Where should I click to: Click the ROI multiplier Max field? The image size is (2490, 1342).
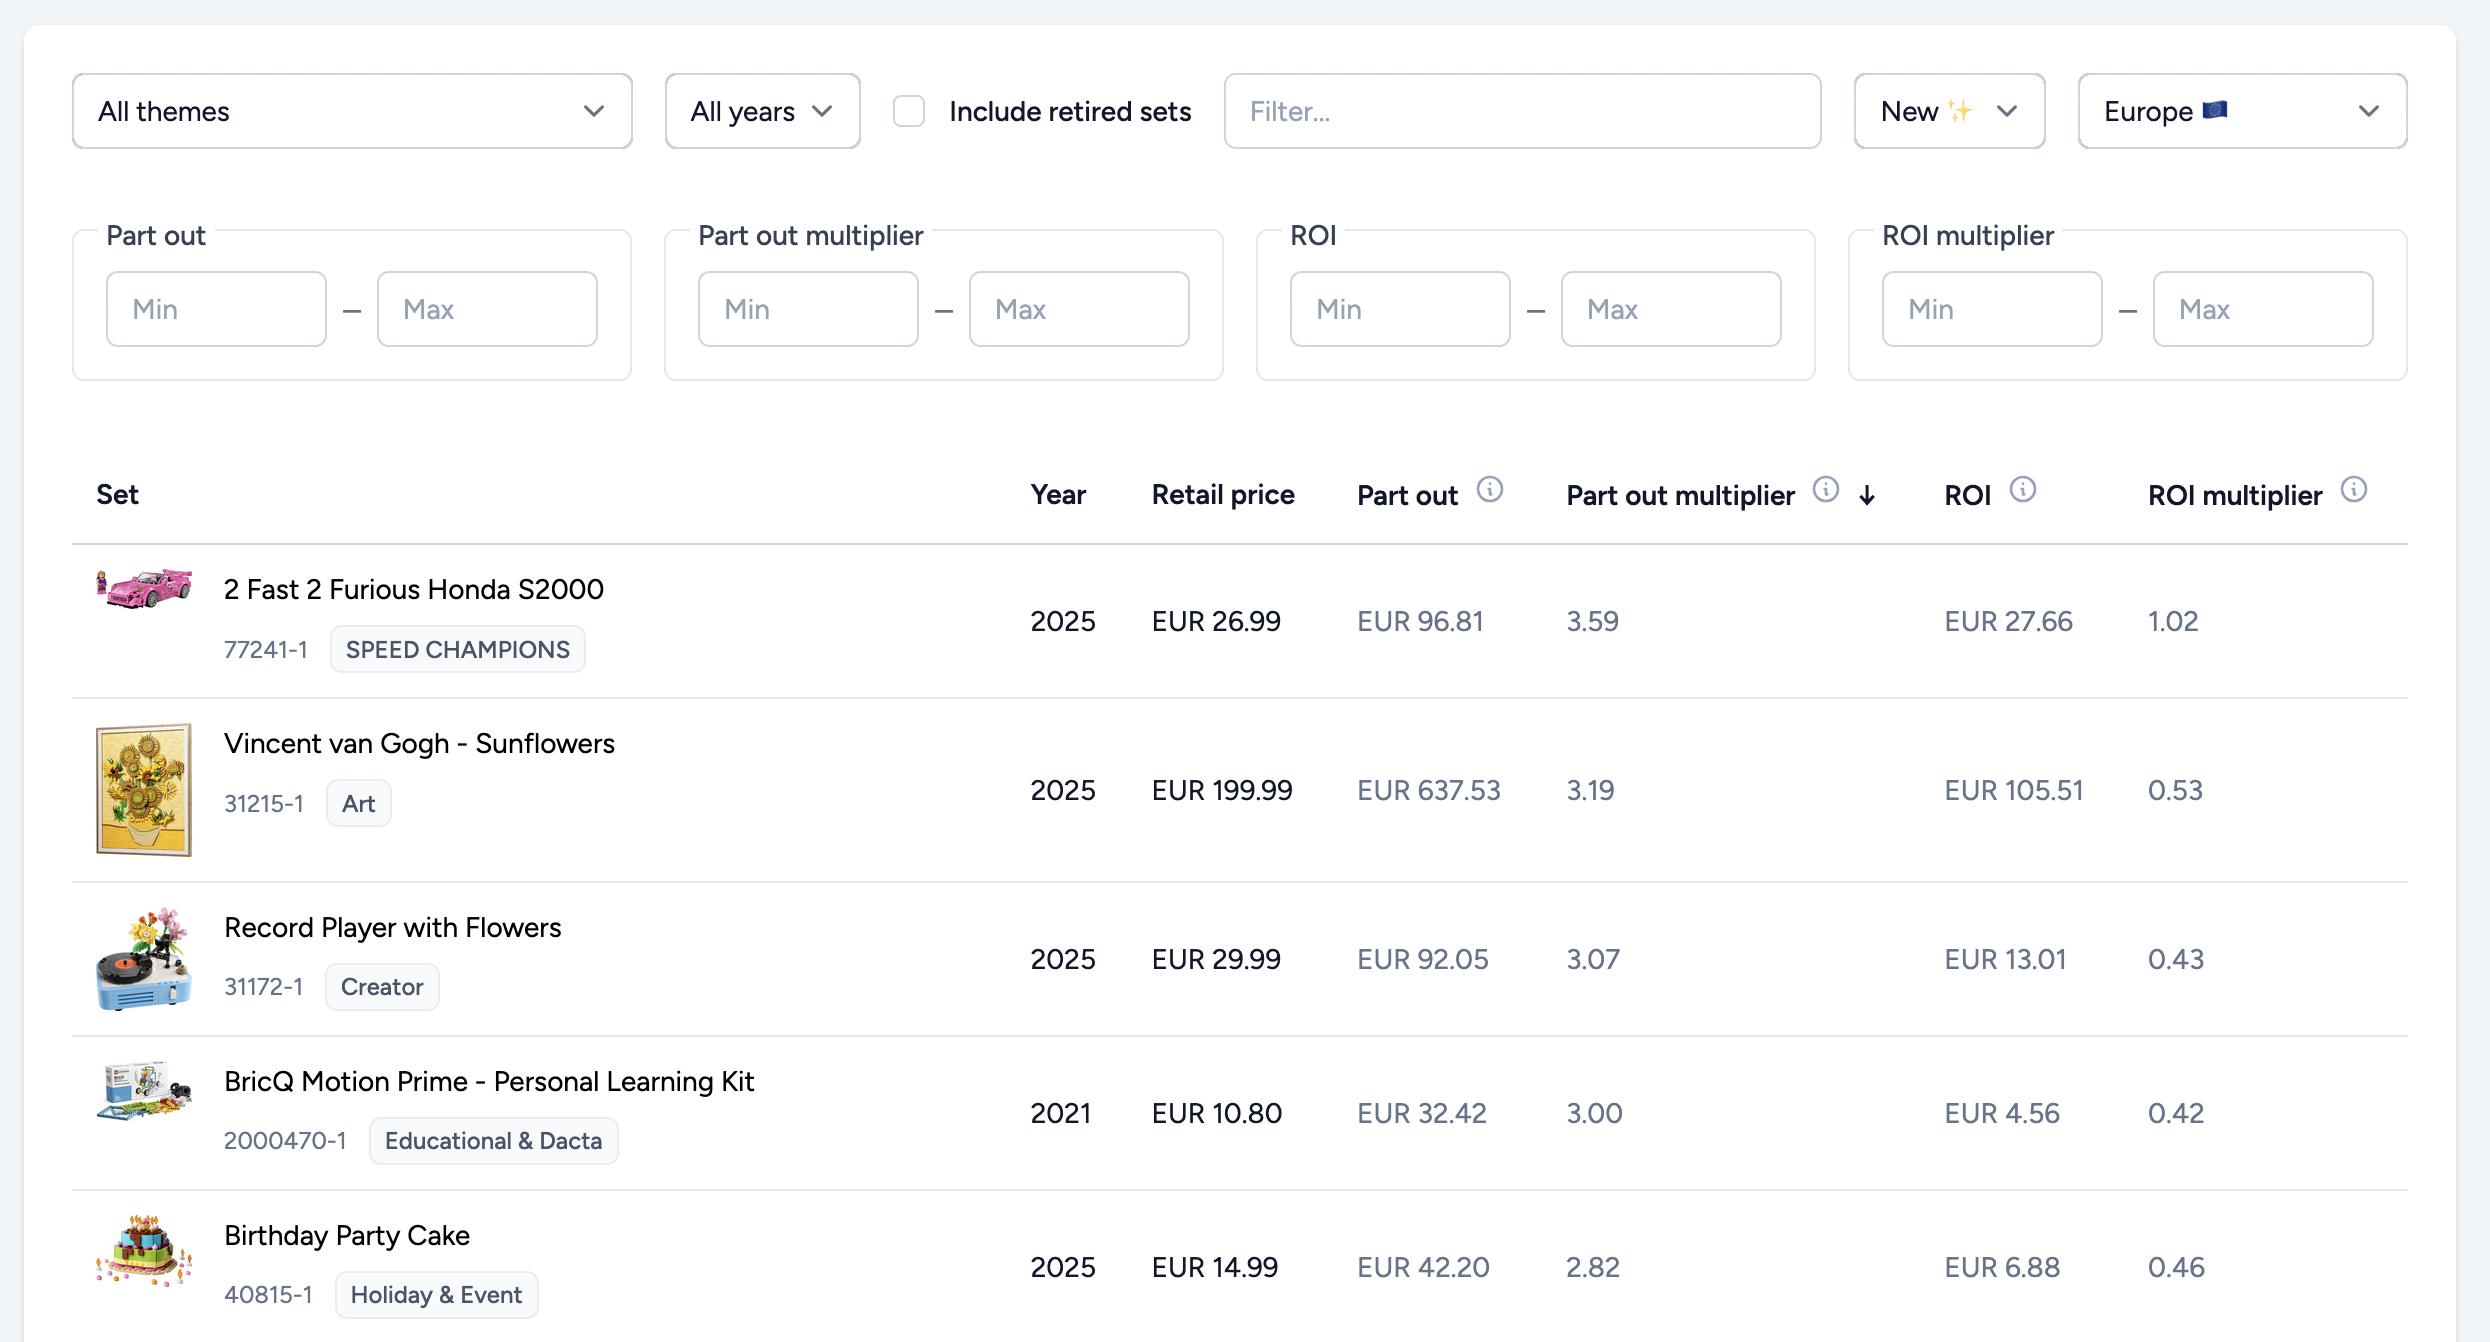[2263, 309]
